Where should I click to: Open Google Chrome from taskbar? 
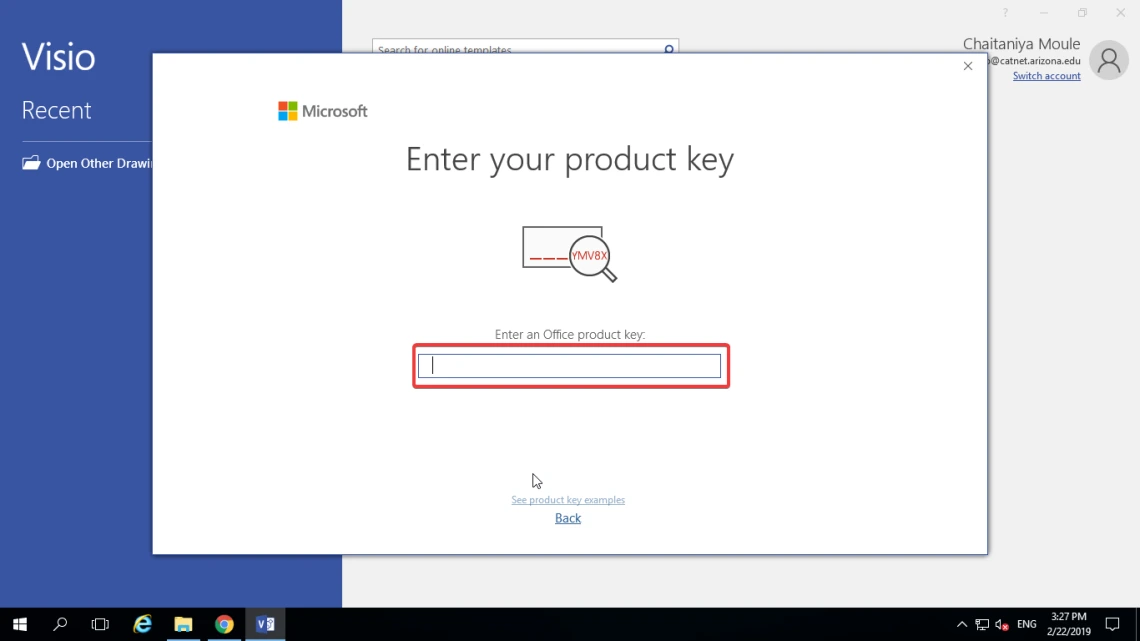[x=224, y=624]
